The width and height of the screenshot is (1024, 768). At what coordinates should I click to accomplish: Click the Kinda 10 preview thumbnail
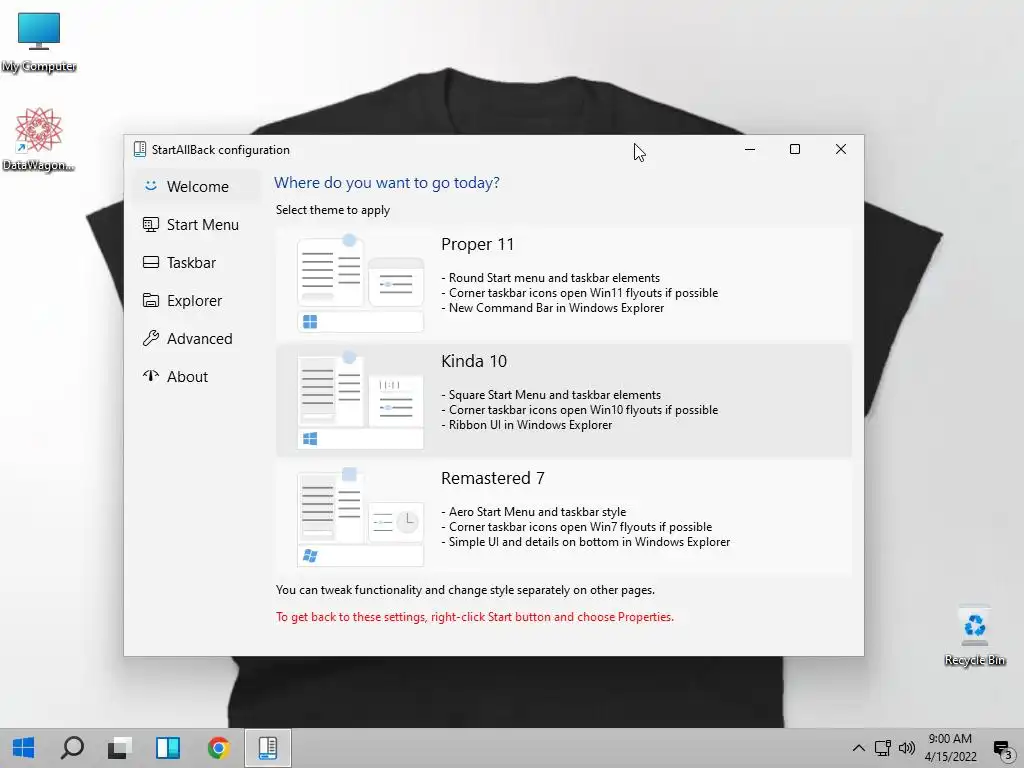point(360,400)
